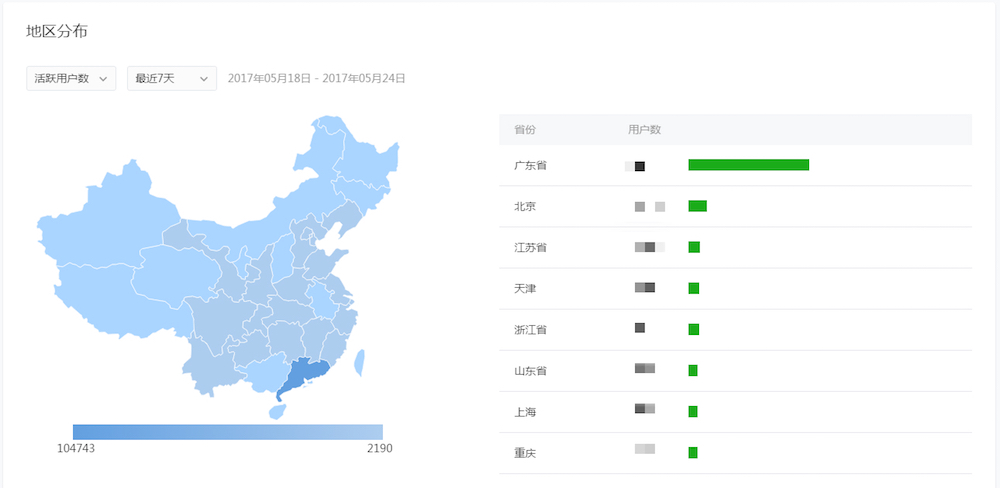Click the blurred user count for 重庆
Image resolution: width=1000 pixels, height=488 pixels.
click(645, 449)
